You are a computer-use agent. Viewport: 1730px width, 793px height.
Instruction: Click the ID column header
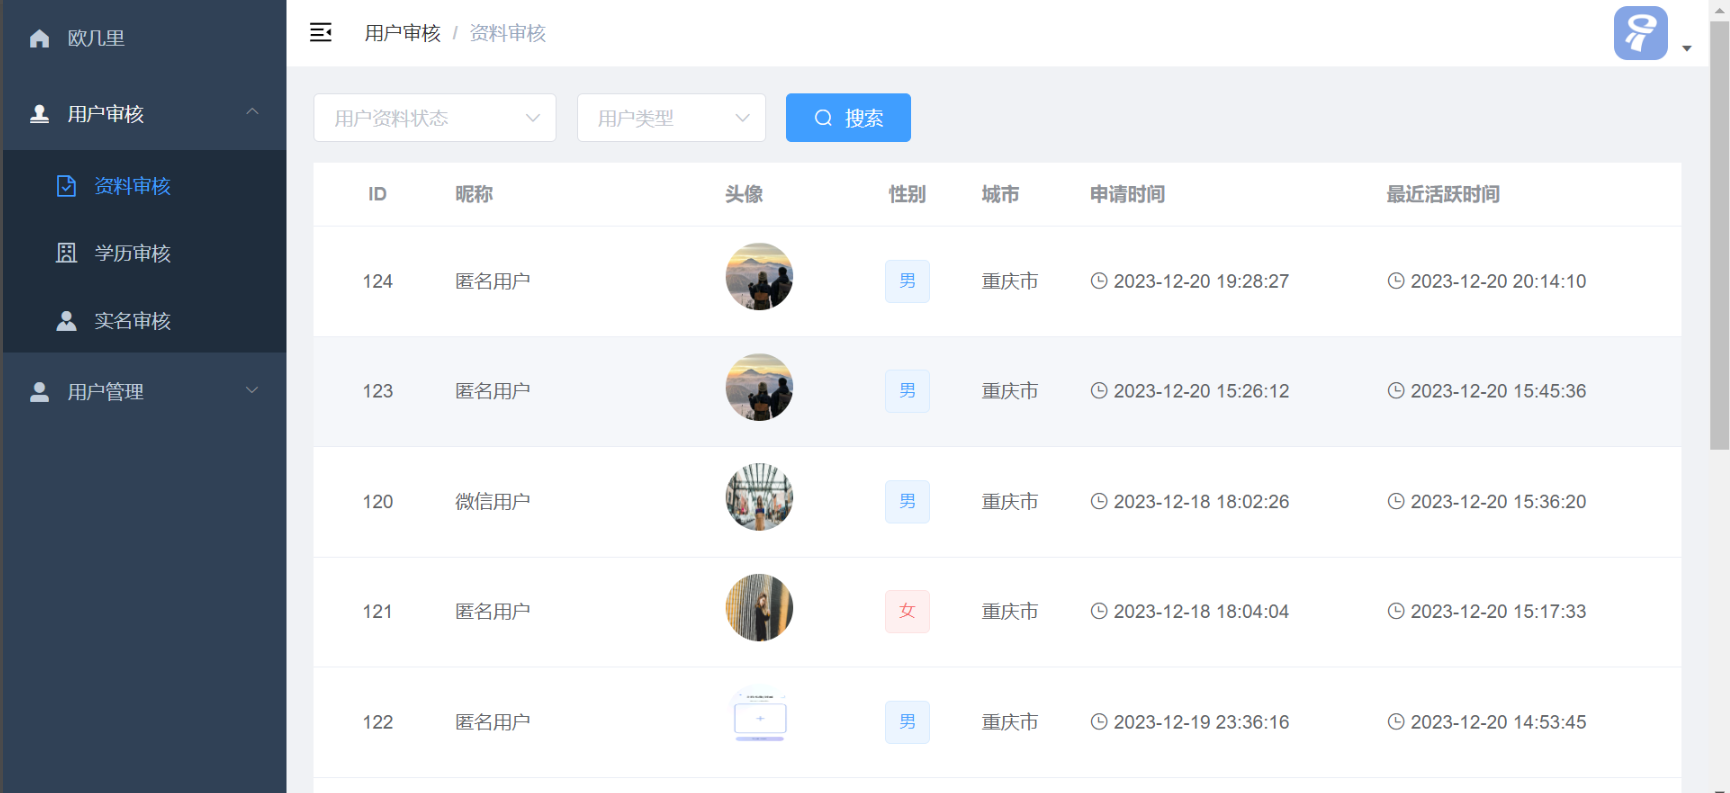(x=377, y=194)
